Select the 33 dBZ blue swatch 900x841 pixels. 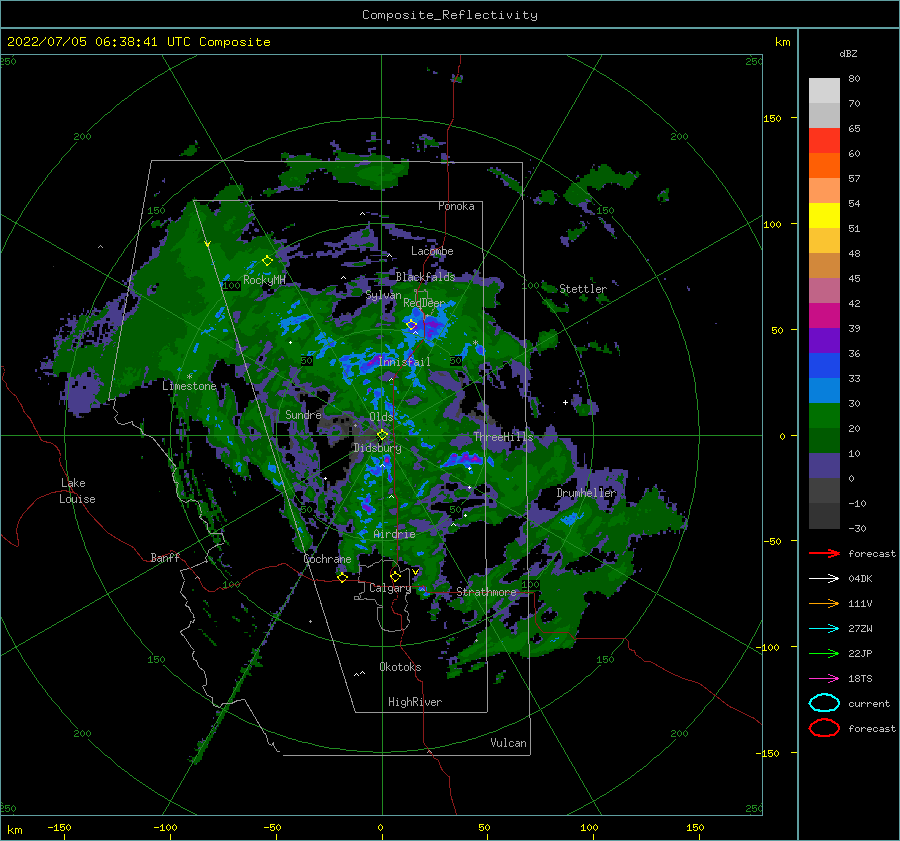[x=824, y=390]
